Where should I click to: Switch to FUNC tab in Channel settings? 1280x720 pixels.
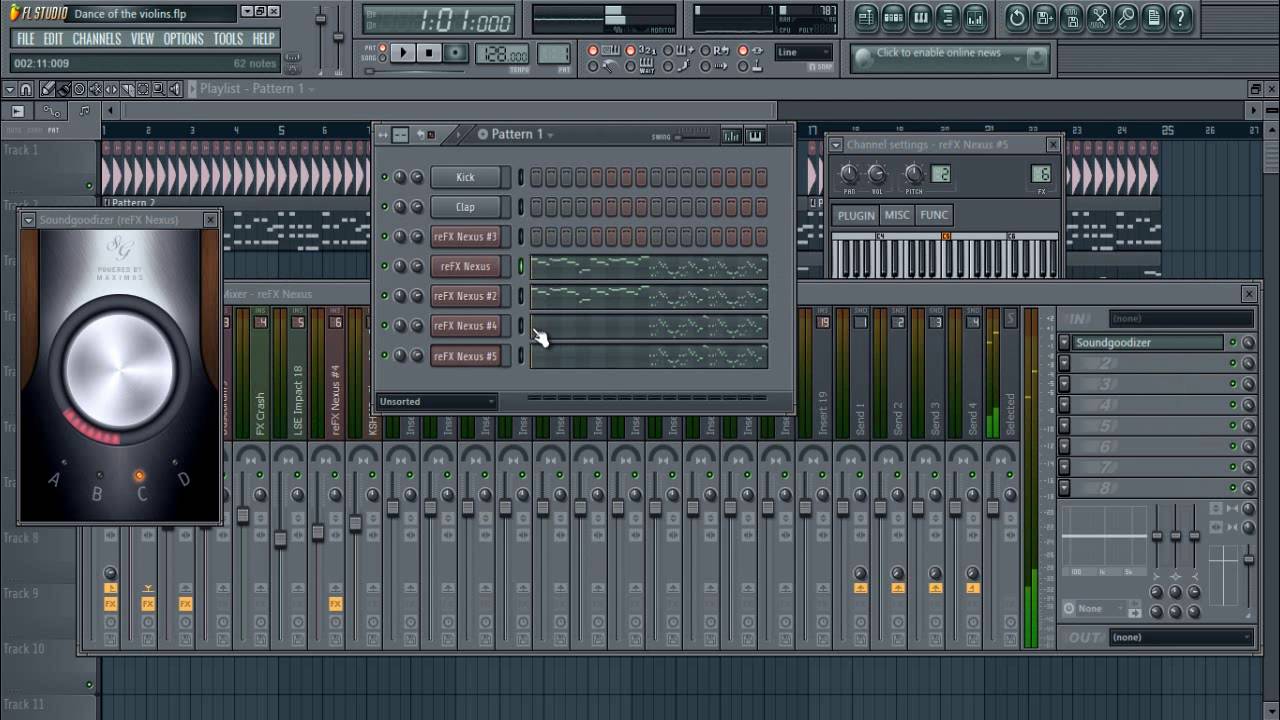934,215
